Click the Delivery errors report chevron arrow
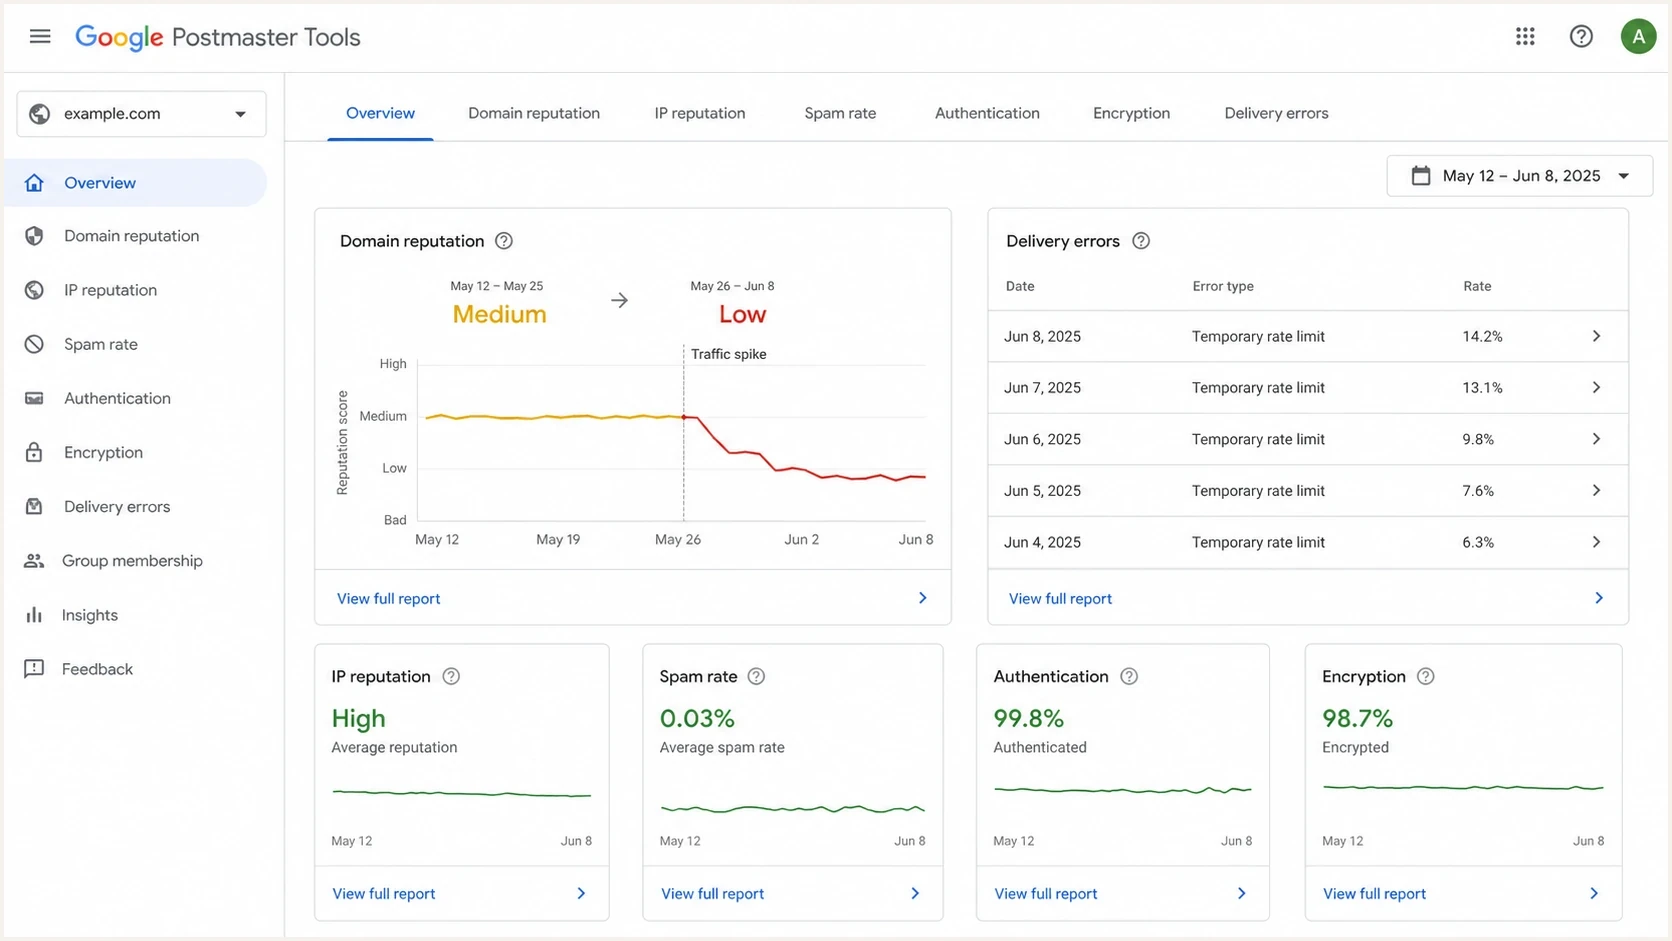This screenshot has height=941, width=1672. coord(1598,598)
